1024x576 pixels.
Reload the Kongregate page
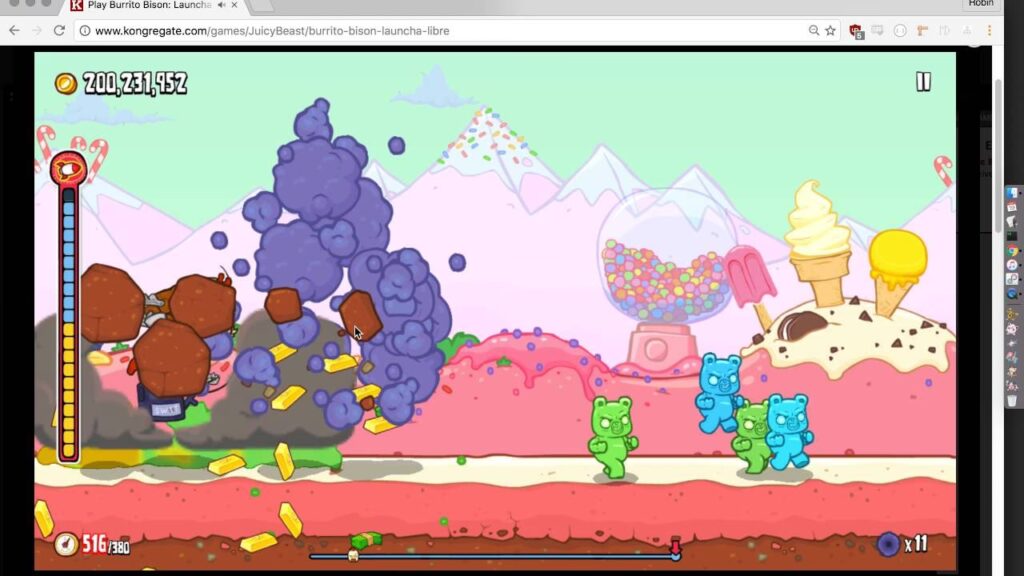pyautogui.click(x=59, y=31)
